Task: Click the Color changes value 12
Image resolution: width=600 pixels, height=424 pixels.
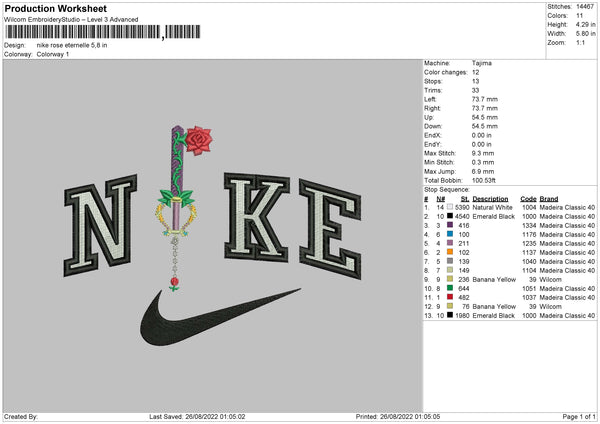Action: tap(475, 72)
